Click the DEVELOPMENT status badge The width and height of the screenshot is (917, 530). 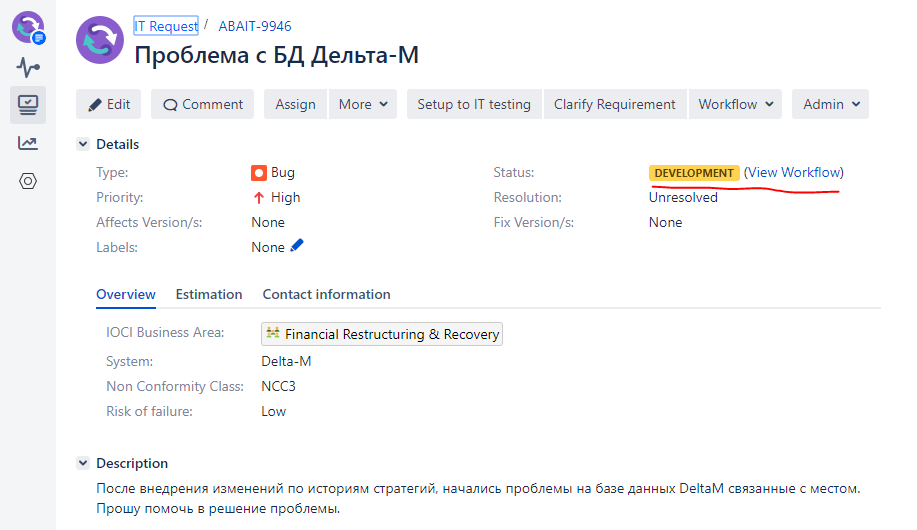(694, 173)
